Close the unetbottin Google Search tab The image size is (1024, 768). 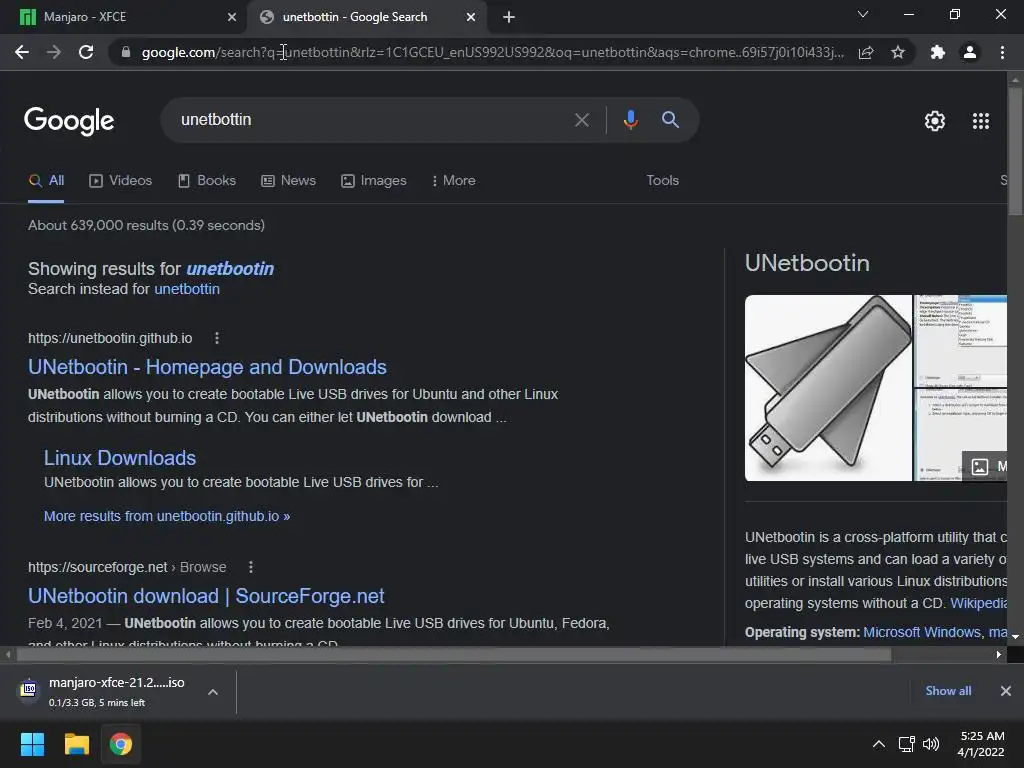(x=471, y=17)
